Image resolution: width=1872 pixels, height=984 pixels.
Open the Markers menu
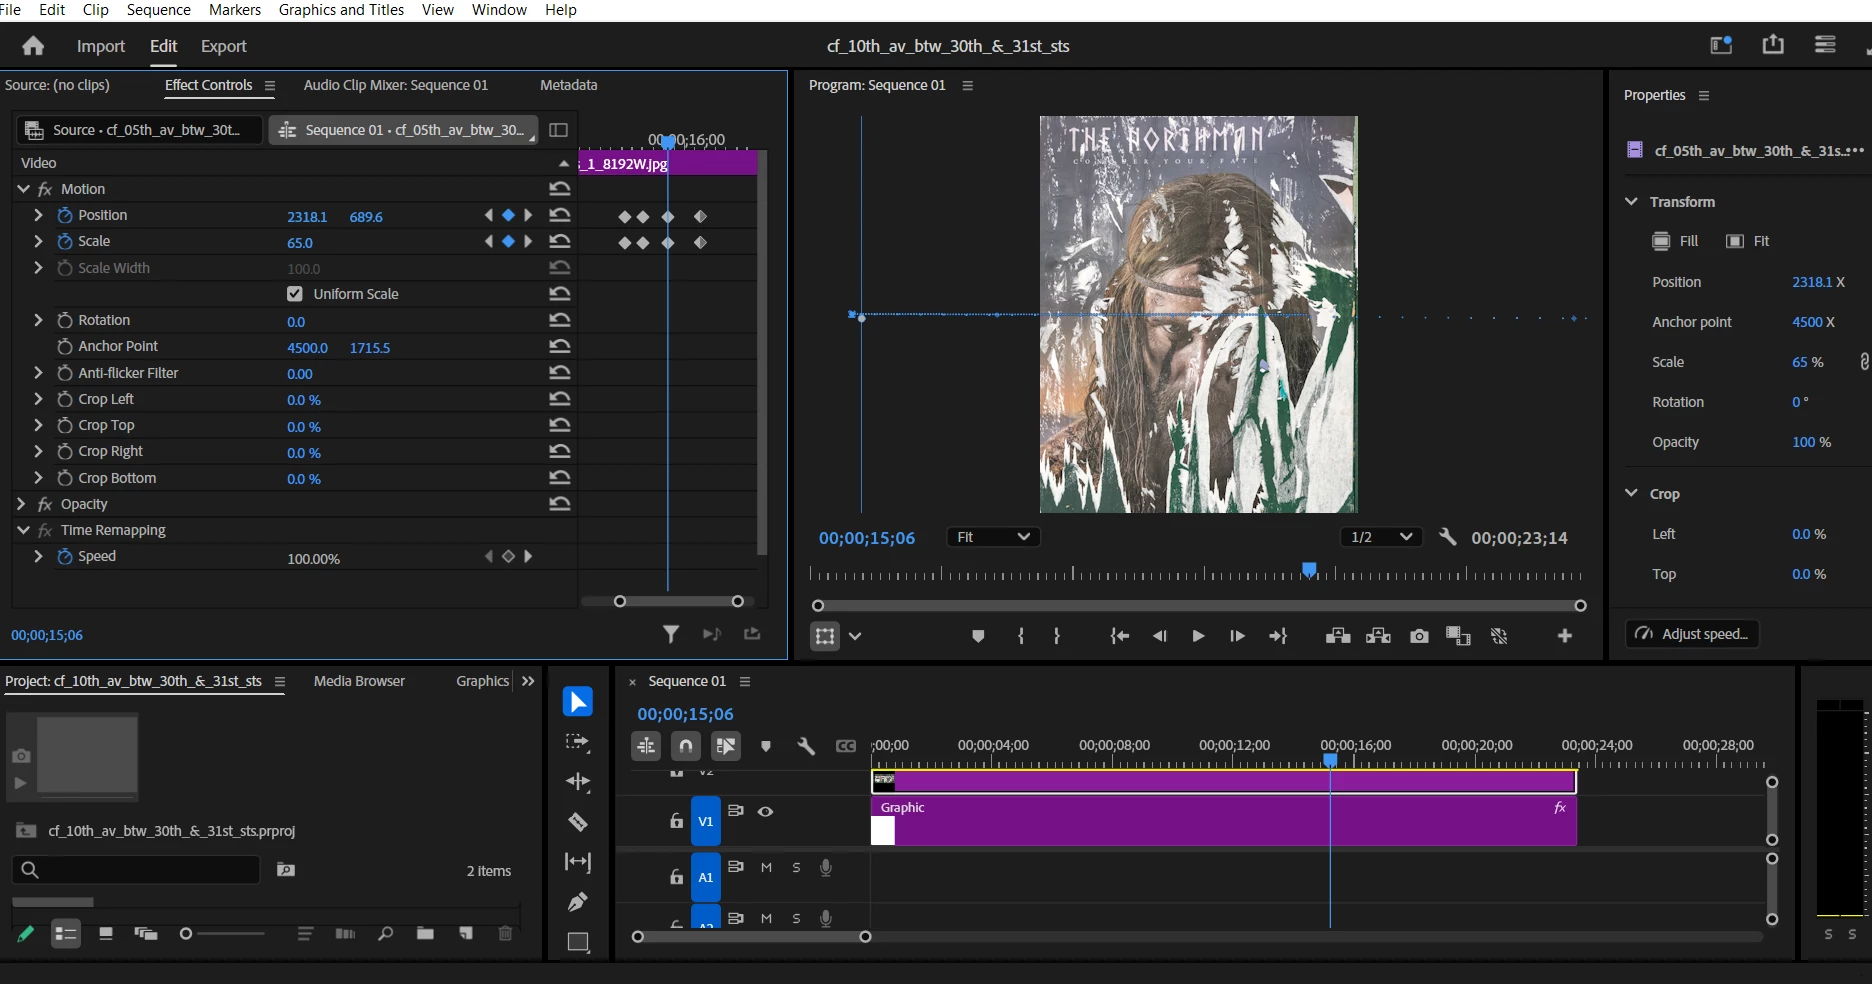click(235, 10)
